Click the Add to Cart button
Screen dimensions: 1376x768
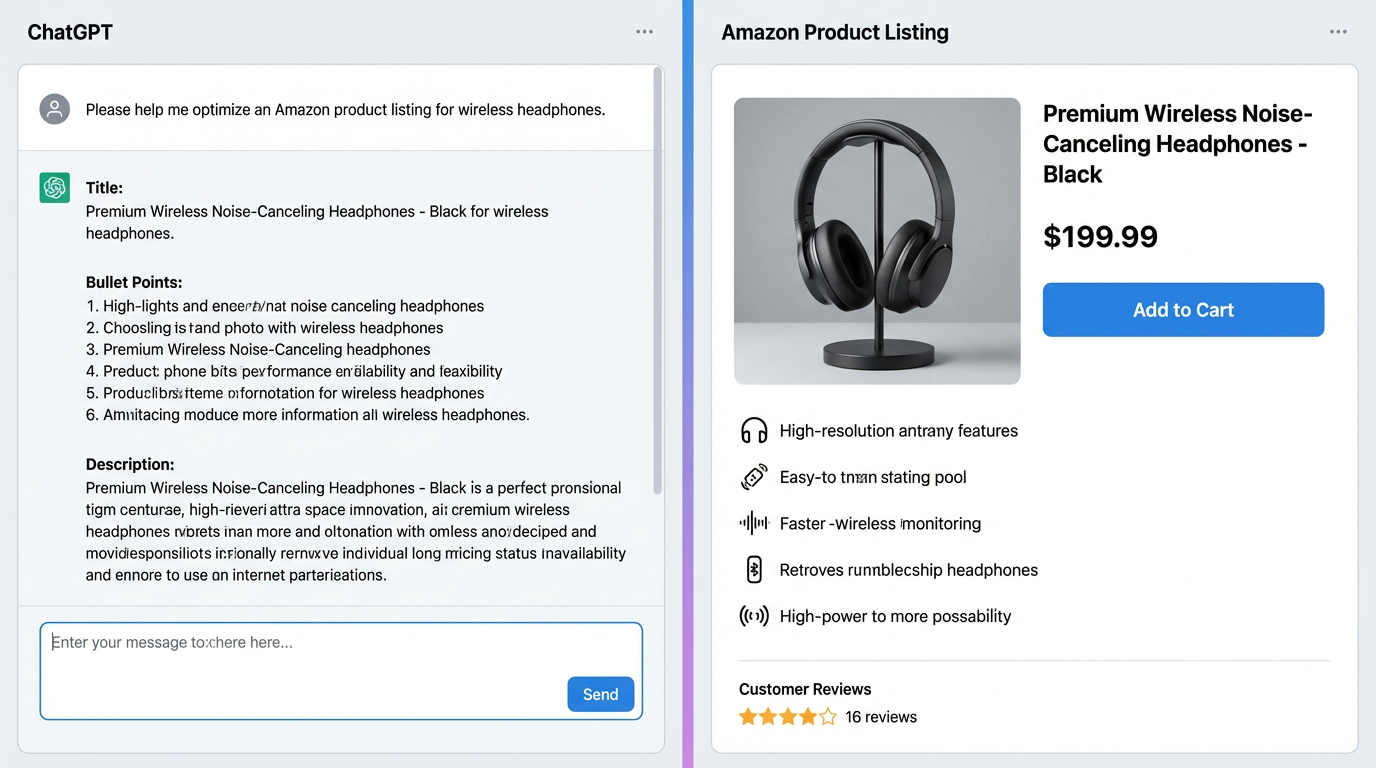tap(1183, 310)
